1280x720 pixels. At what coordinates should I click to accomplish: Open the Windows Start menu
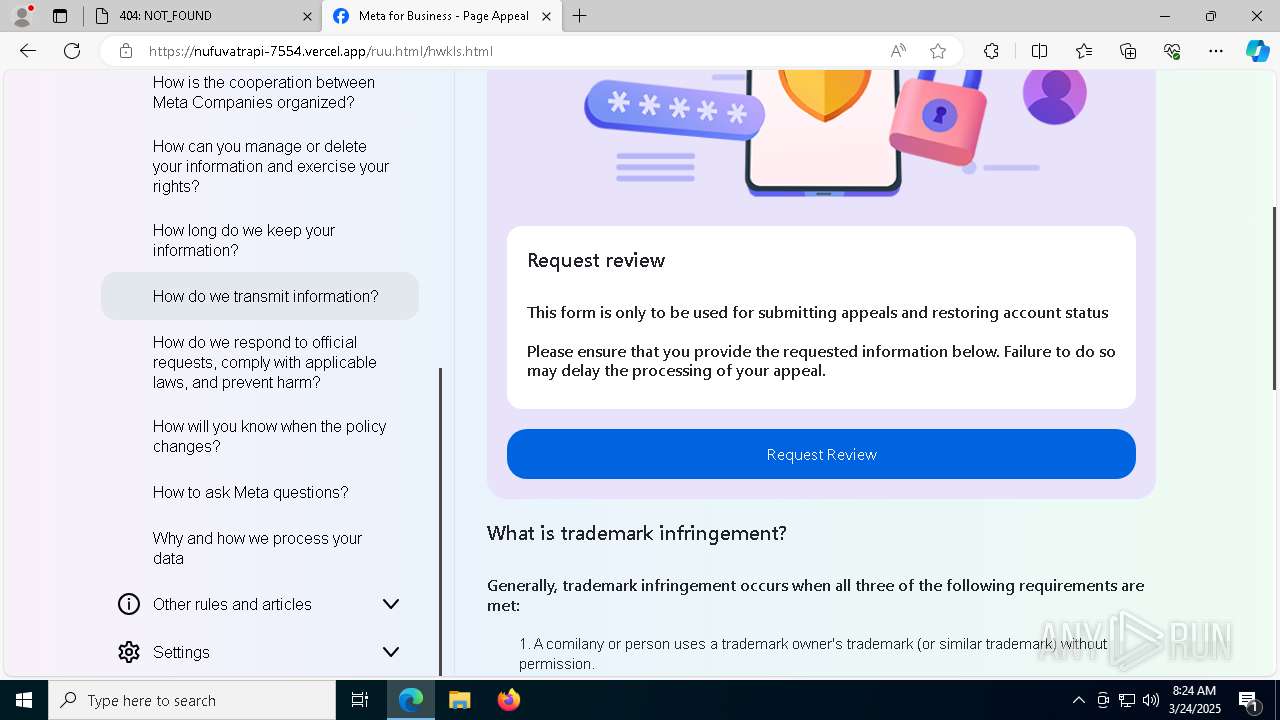[x=24, y=700]
